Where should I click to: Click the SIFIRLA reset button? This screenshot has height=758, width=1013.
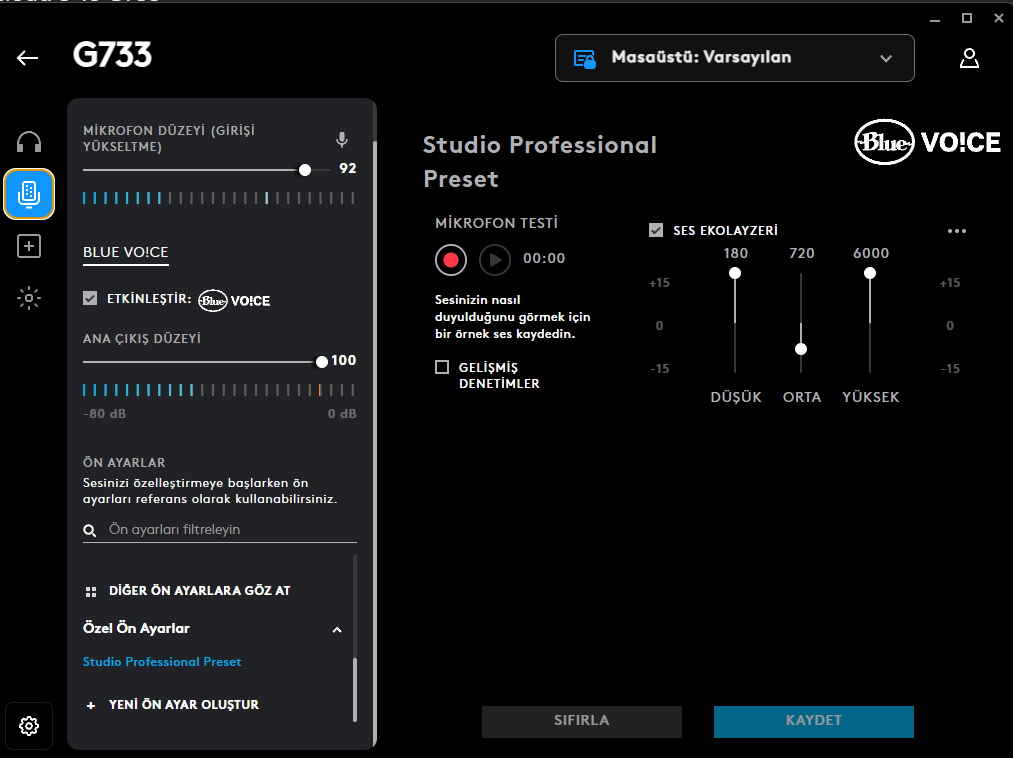pos(581,721)
